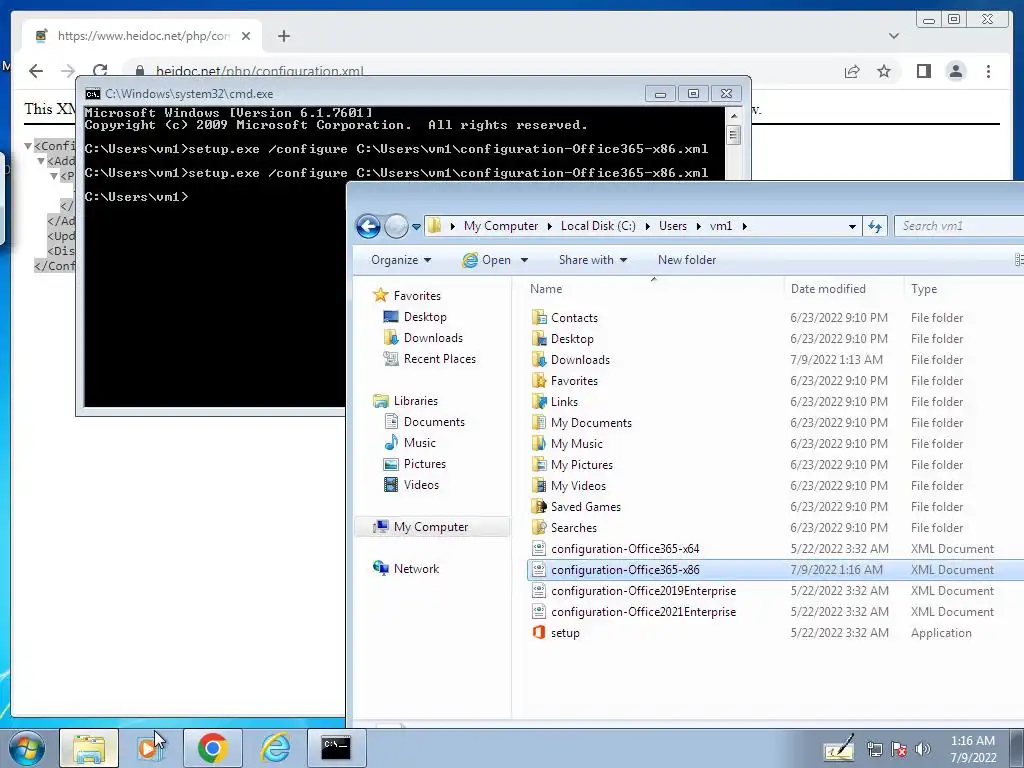Collapse the Configuration XML node triangle

(x=28, y=146)
